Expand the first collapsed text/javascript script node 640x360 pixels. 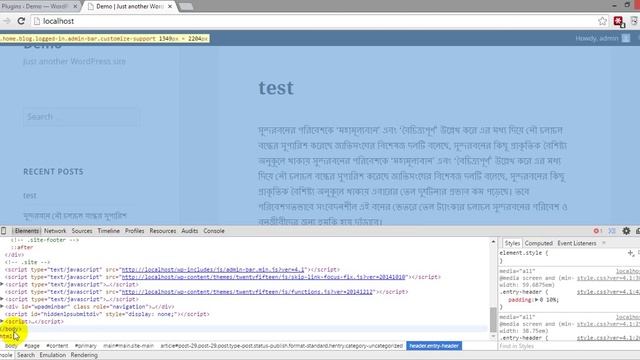(2, 284)
